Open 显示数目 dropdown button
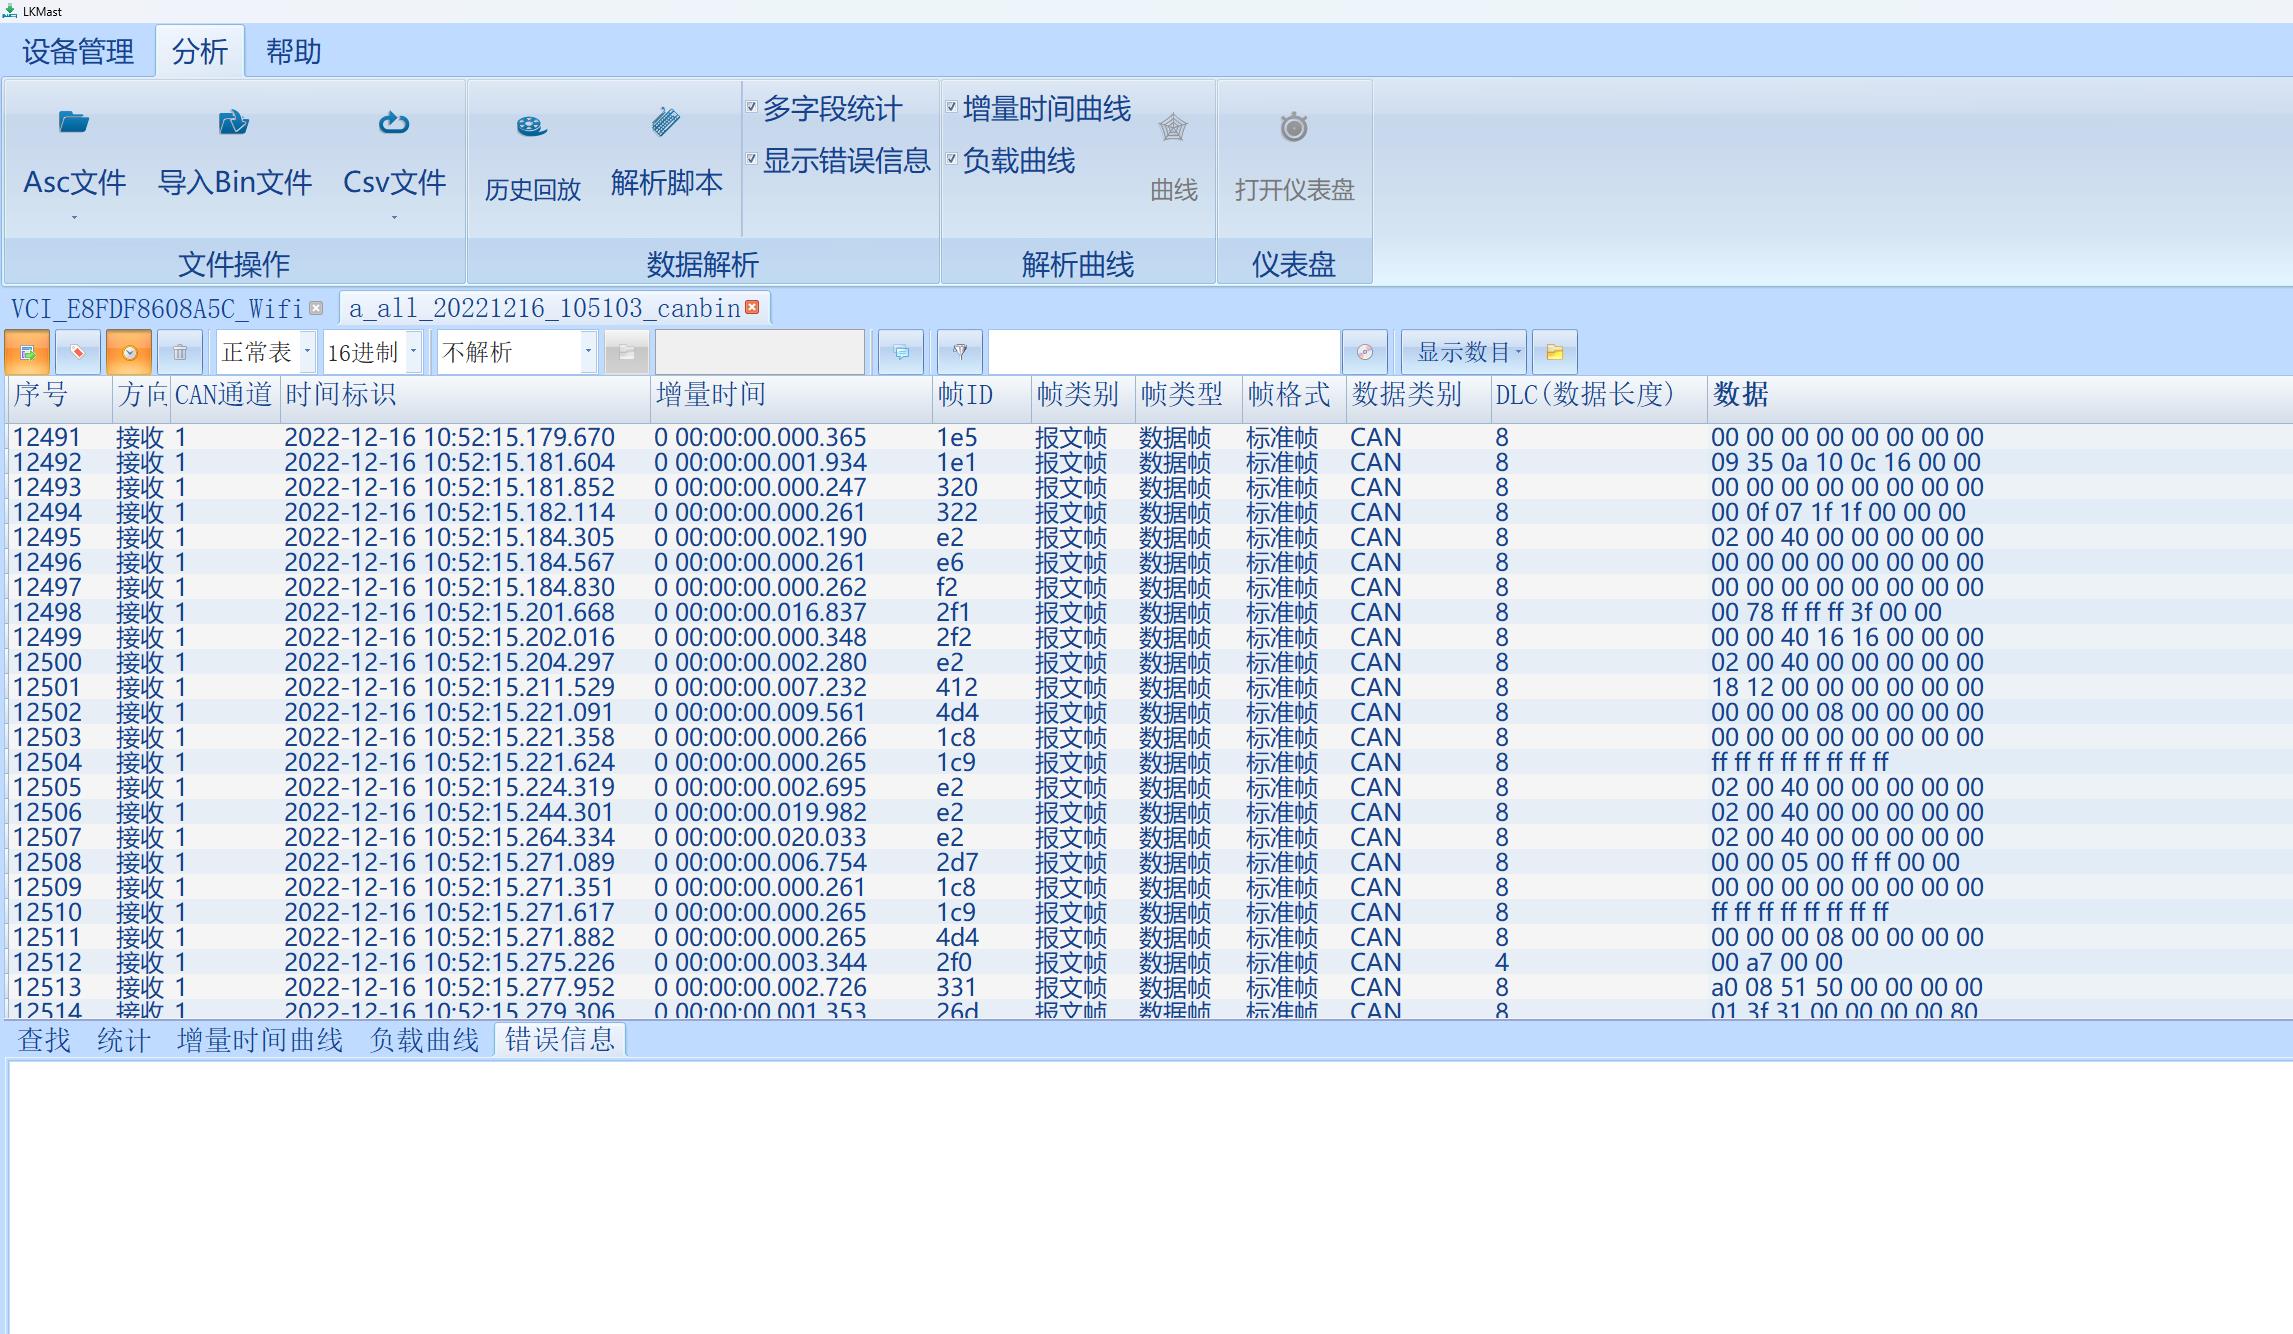The height and width of the screenshot is (1334, 2293). [x=1464, y=352]
